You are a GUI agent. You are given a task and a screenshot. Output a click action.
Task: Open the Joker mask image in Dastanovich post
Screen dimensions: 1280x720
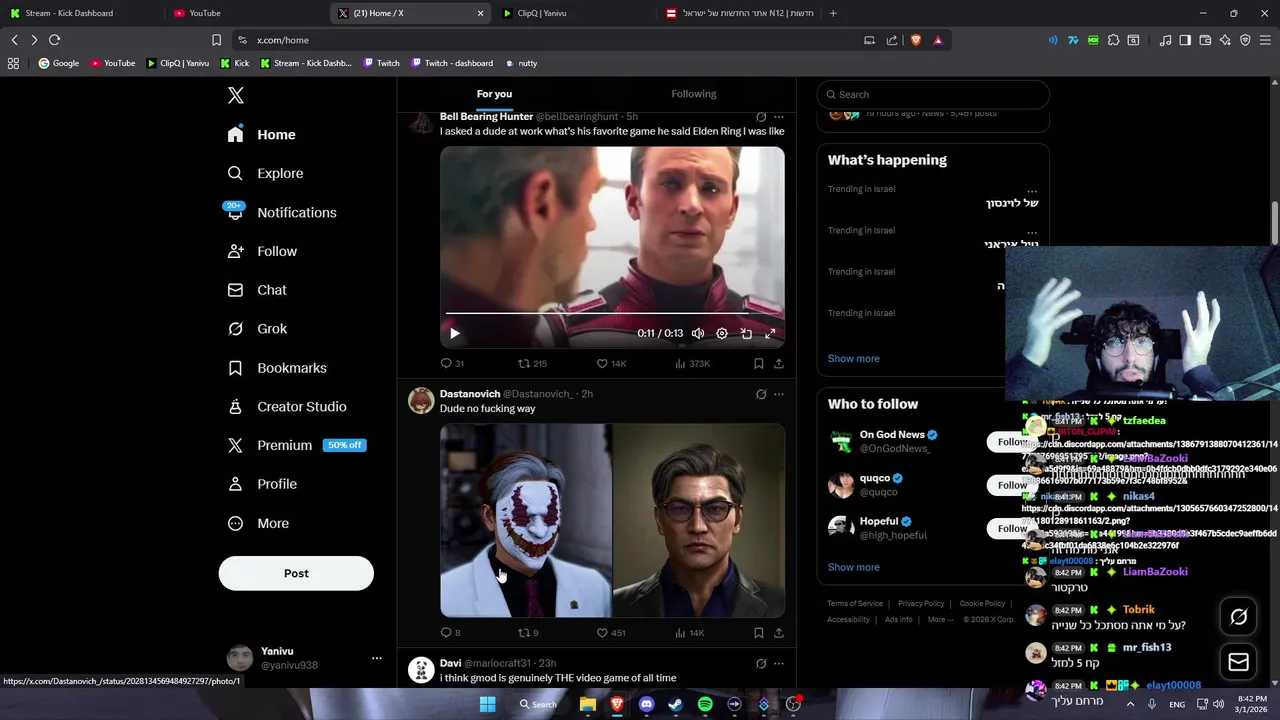pyautogui.click(x=526, y=521)
